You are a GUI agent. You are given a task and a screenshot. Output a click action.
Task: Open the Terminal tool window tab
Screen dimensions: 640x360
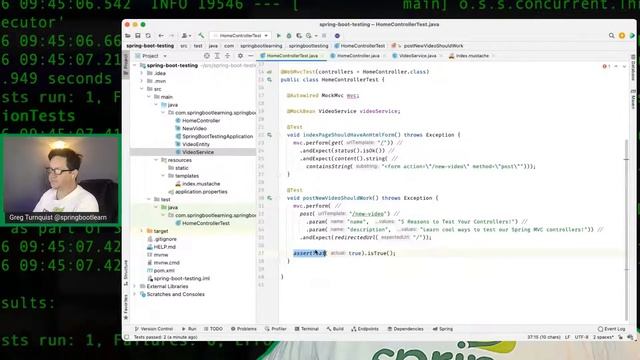(306, 329)
